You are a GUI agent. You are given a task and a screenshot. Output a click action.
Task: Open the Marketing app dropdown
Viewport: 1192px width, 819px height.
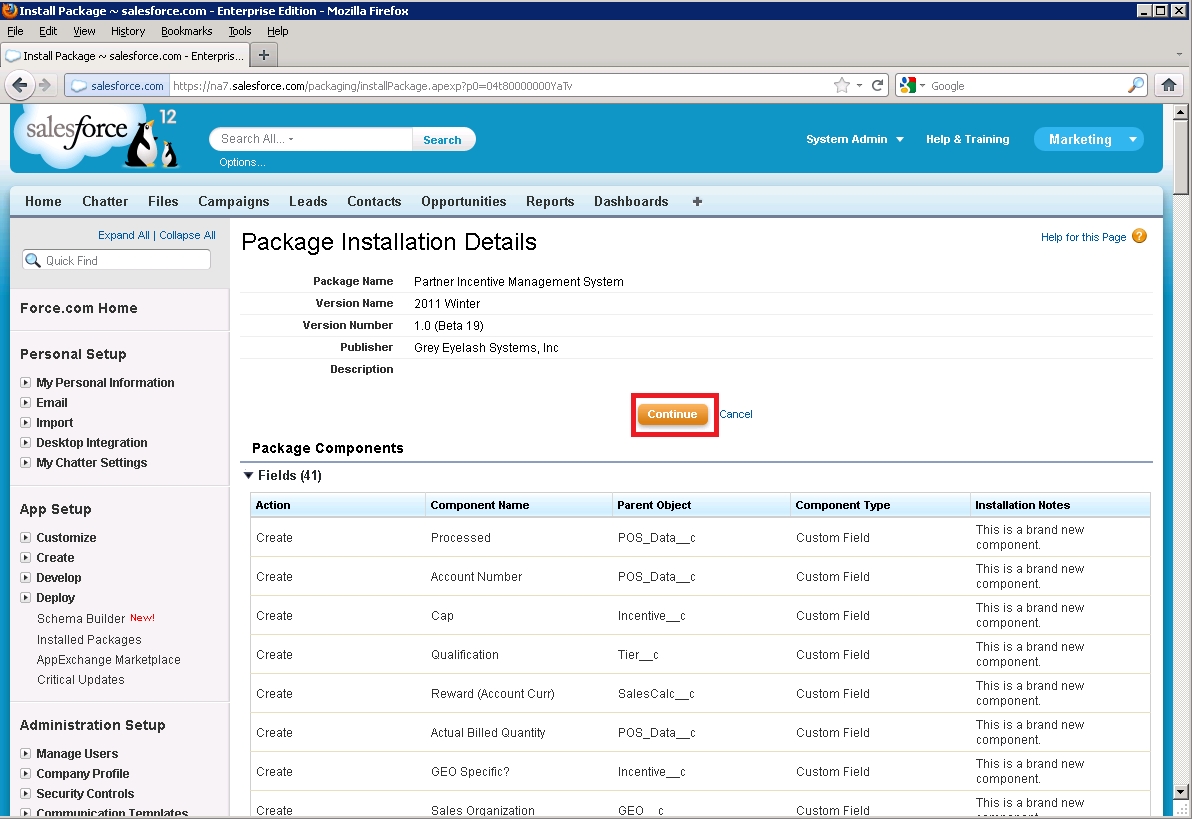tap(1132, 140)
